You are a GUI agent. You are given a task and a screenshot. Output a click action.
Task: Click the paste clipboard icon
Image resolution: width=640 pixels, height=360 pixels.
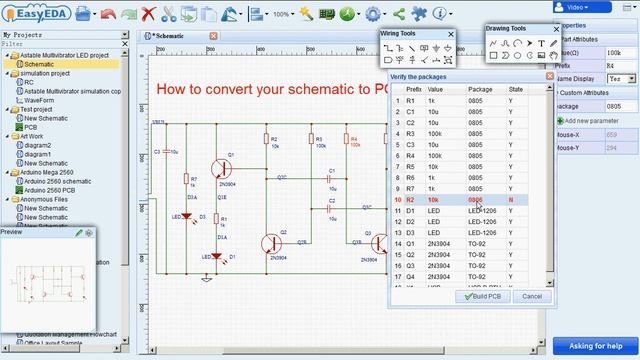[x=209, y=14]
